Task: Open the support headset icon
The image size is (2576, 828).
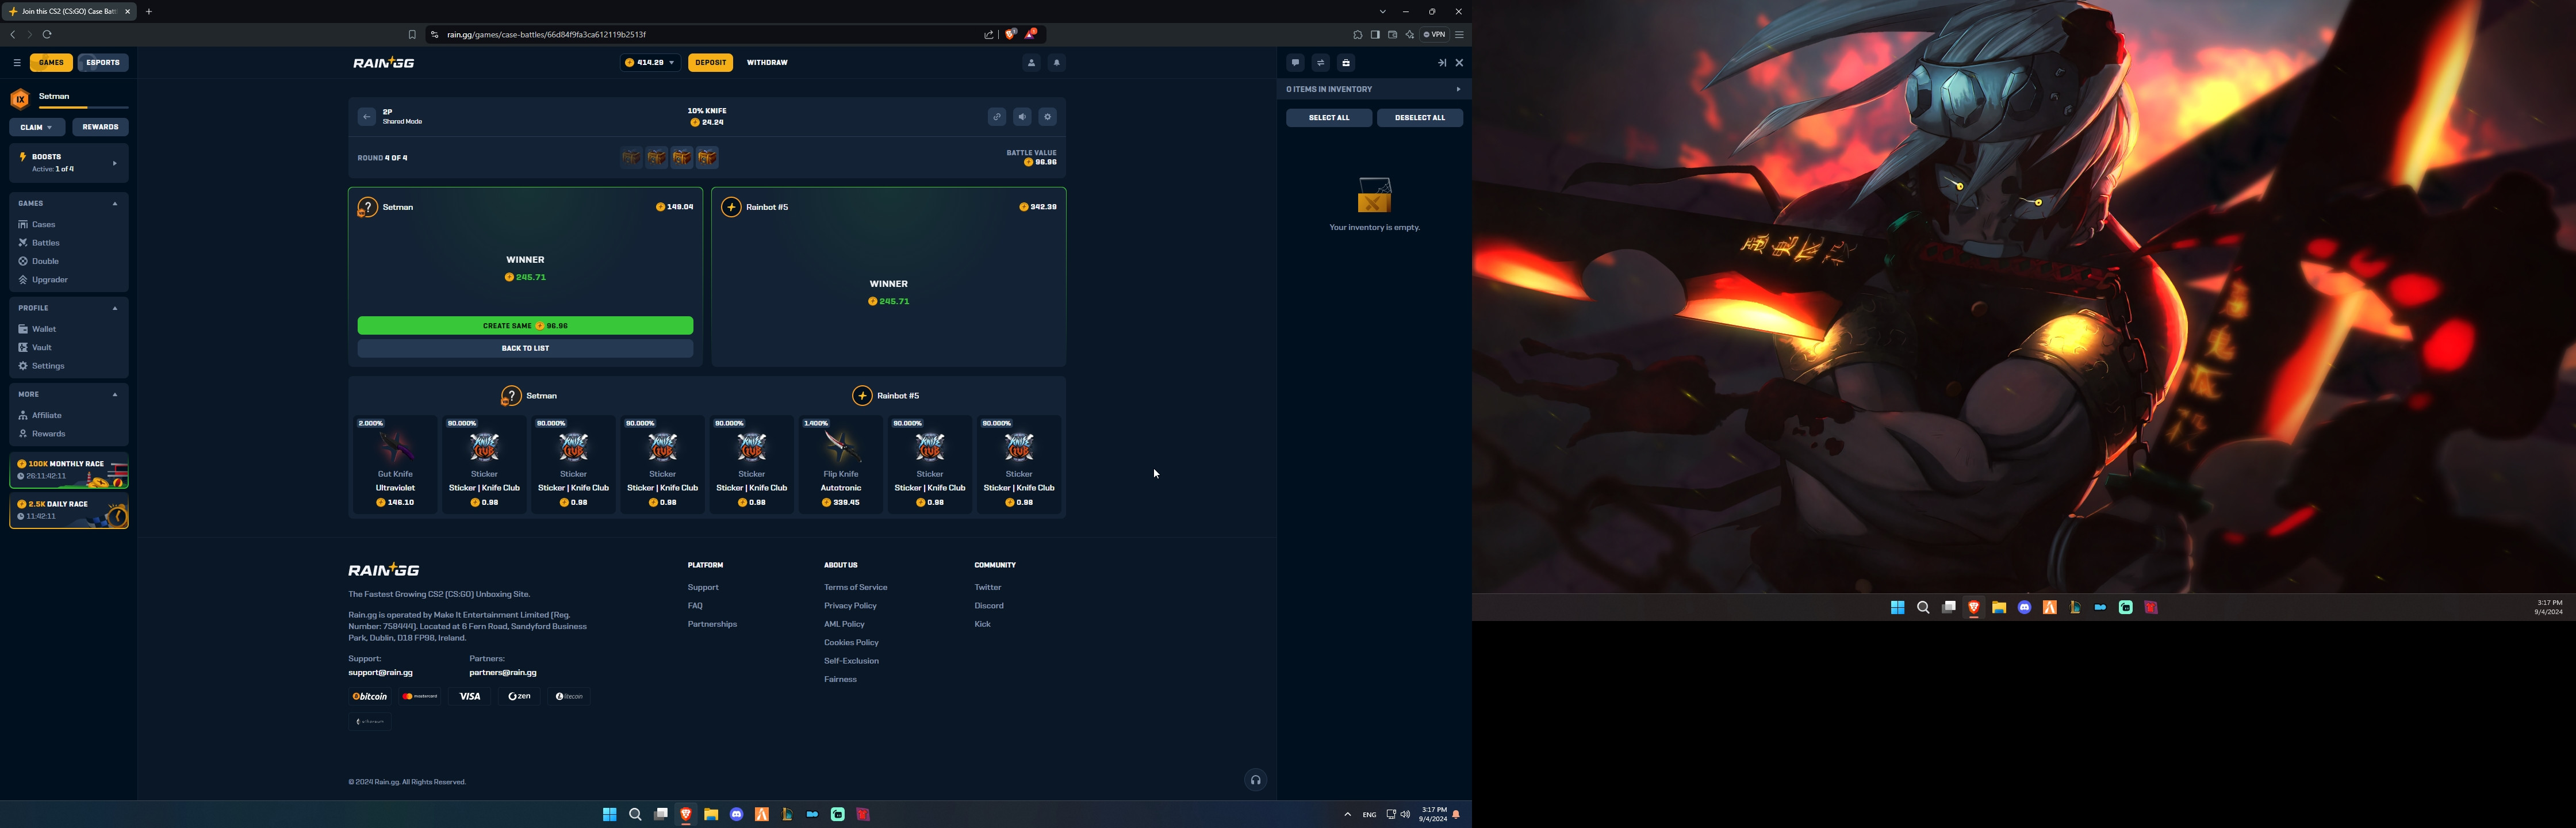Action: click(1255, 780)
